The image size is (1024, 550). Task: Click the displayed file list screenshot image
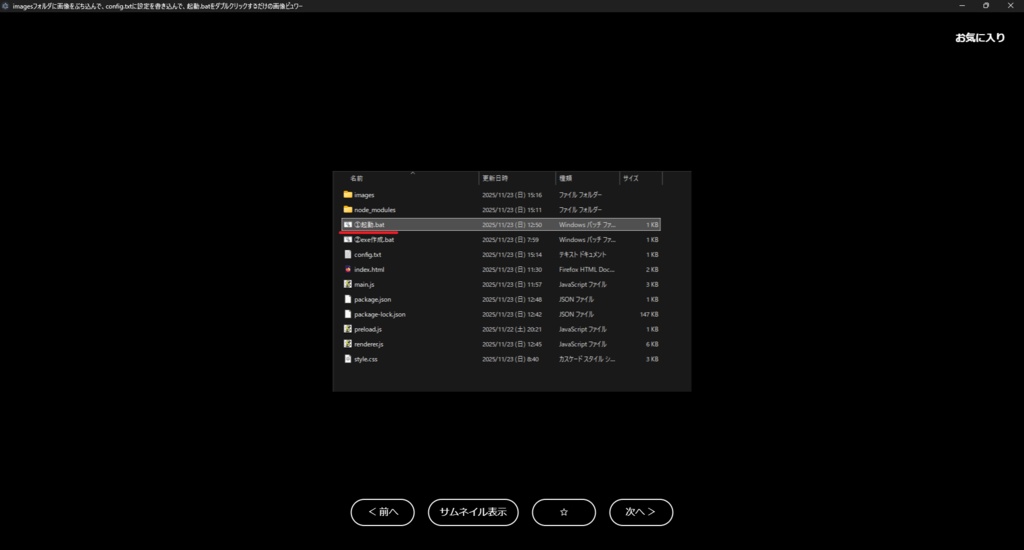pyautogui.click(x=512, y=281)
